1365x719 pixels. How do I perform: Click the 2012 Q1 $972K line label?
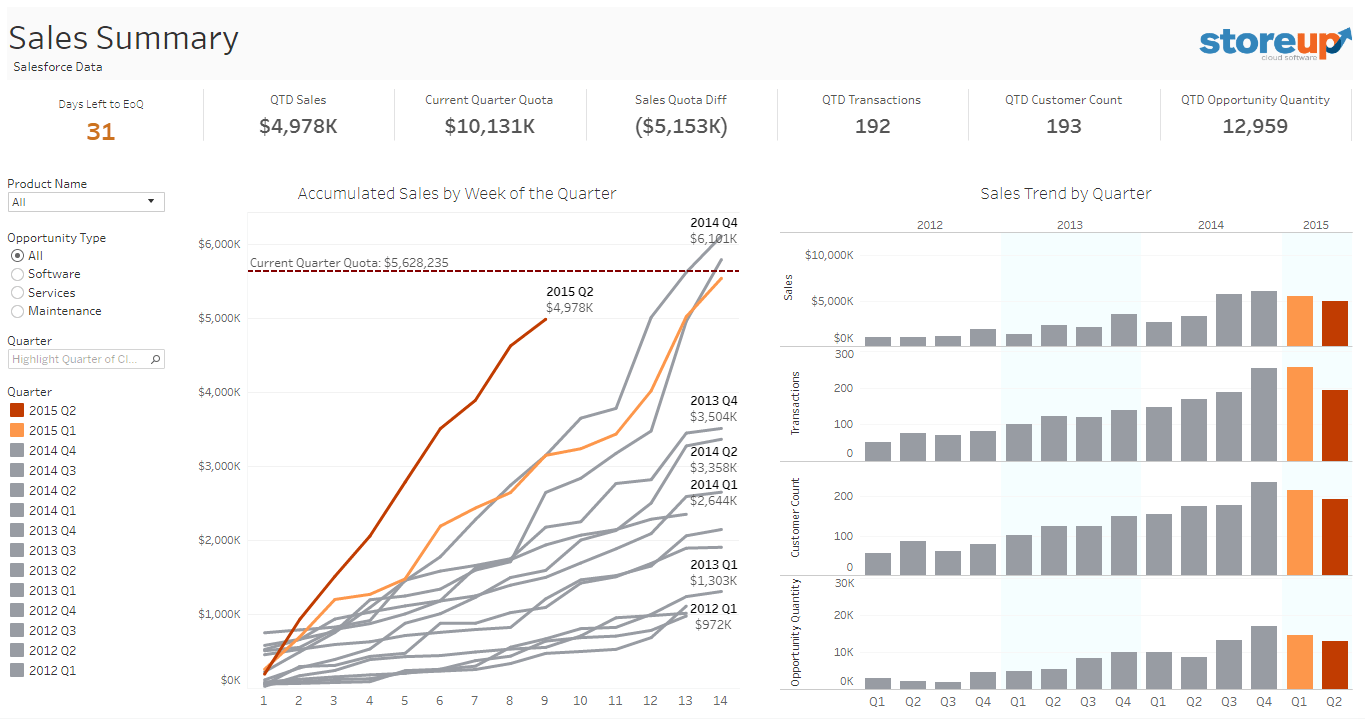(714, 616)
